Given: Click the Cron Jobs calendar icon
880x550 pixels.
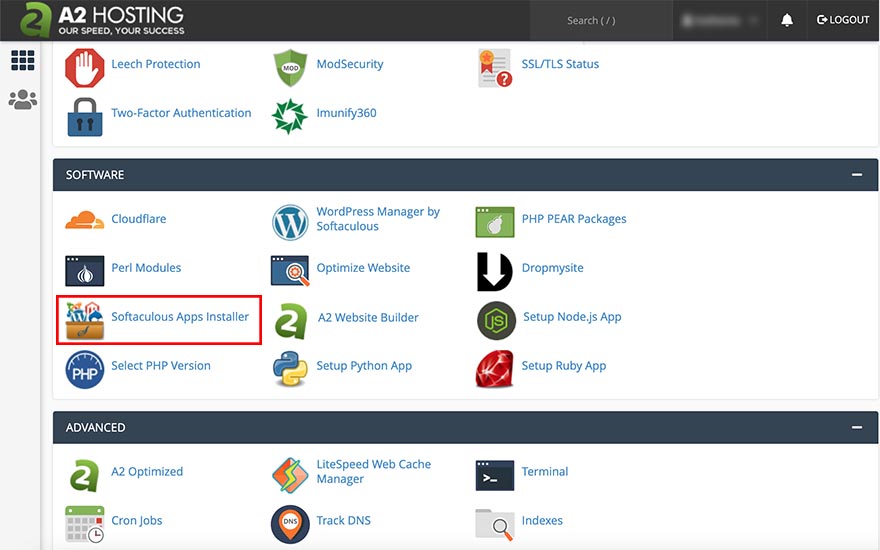Looking at the screenshot, I should (x=85, y=524).
